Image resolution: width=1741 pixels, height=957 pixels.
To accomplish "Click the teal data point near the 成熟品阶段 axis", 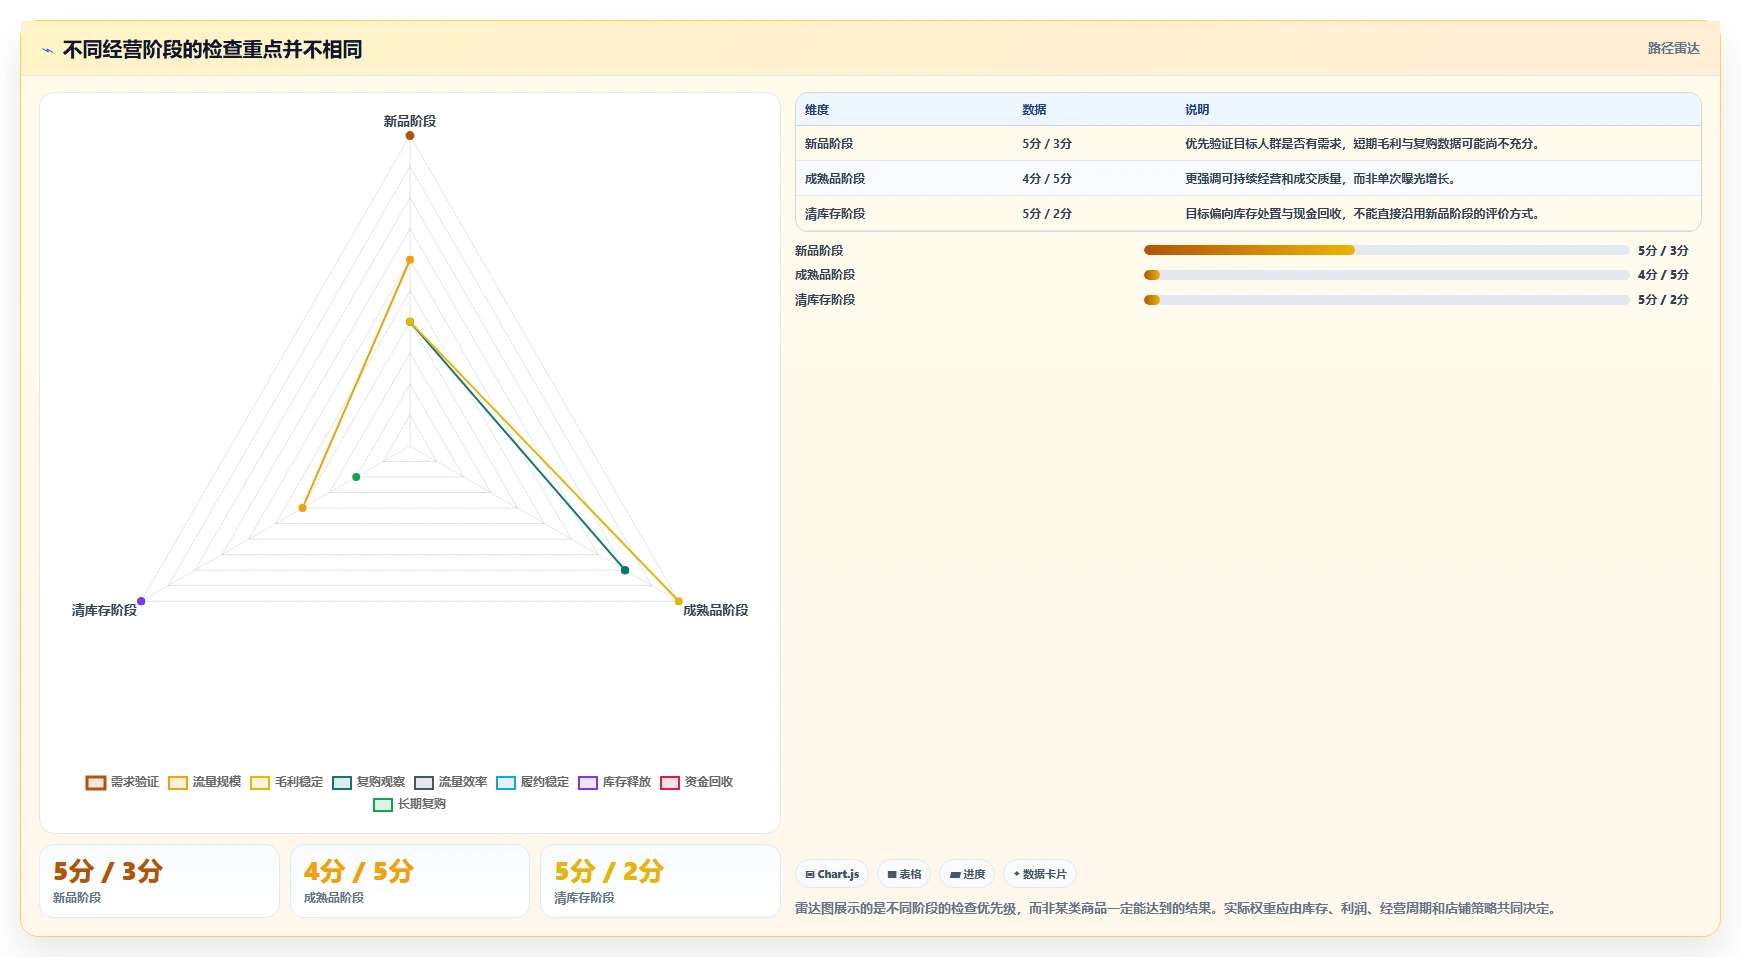I will (625, 570).
